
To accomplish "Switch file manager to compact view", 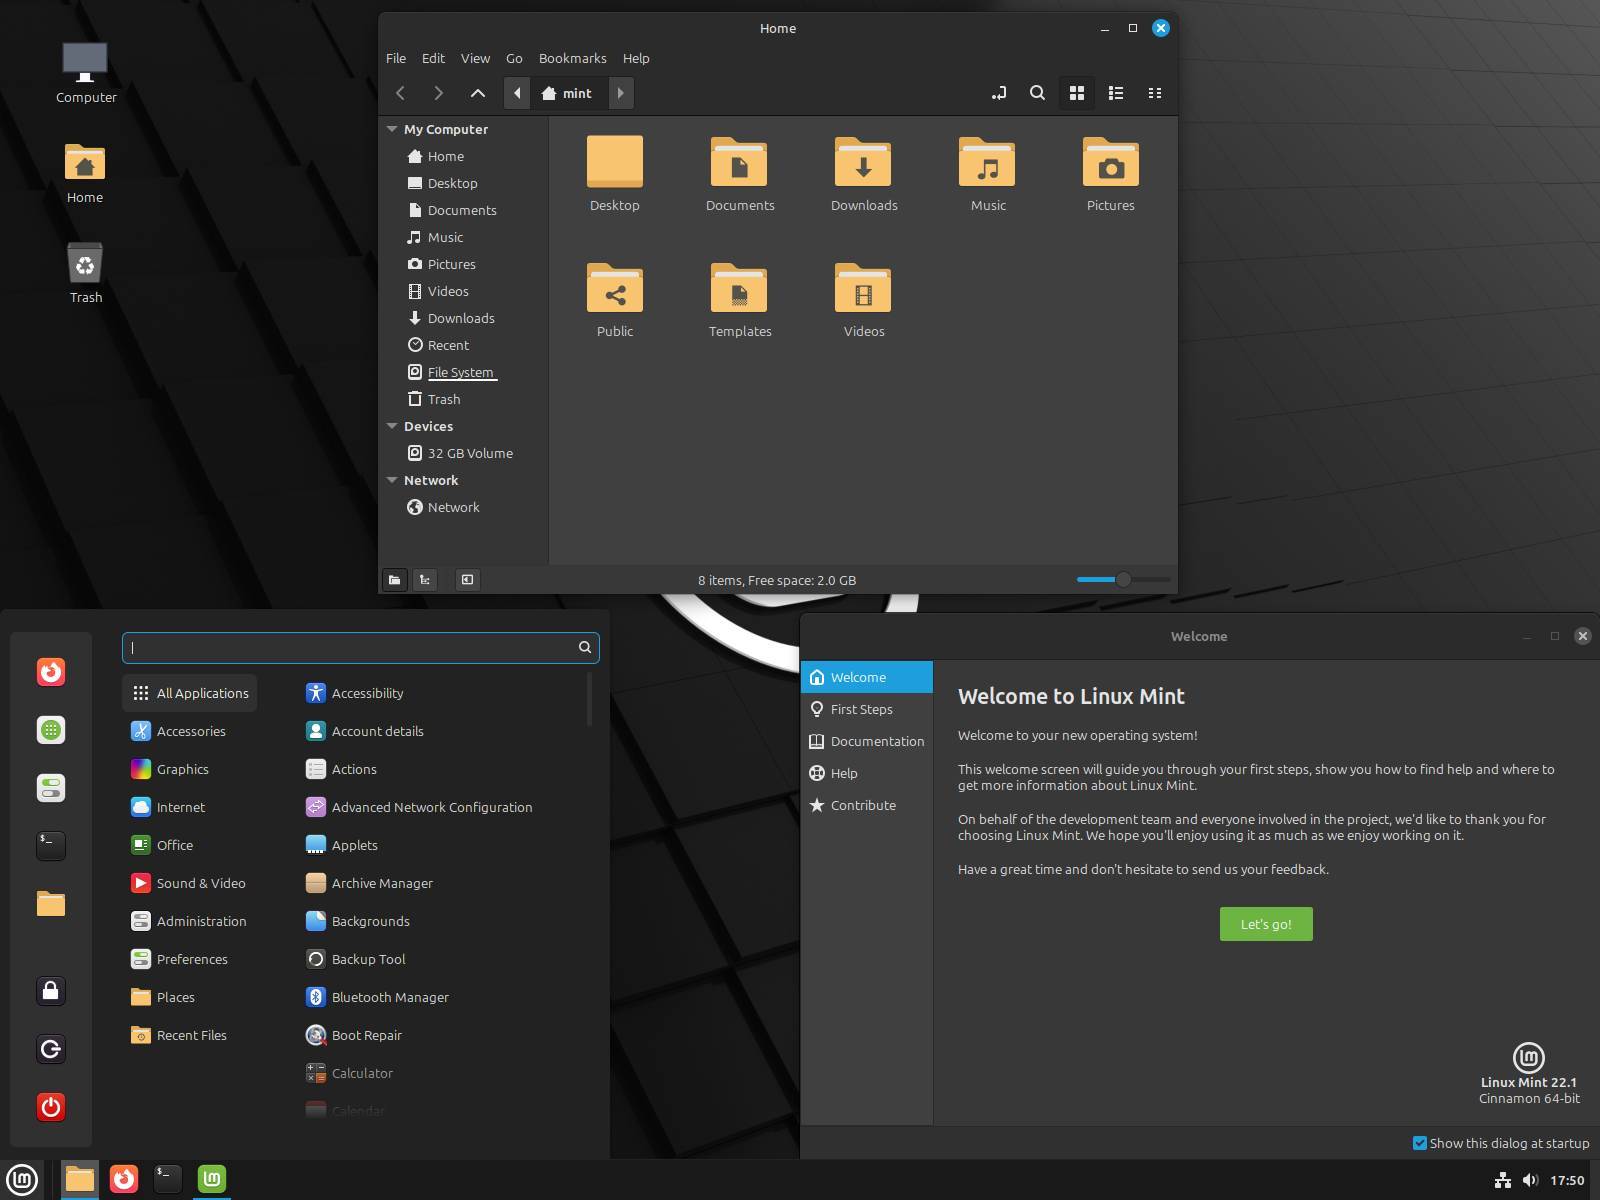I will (x=1155, y=93).
